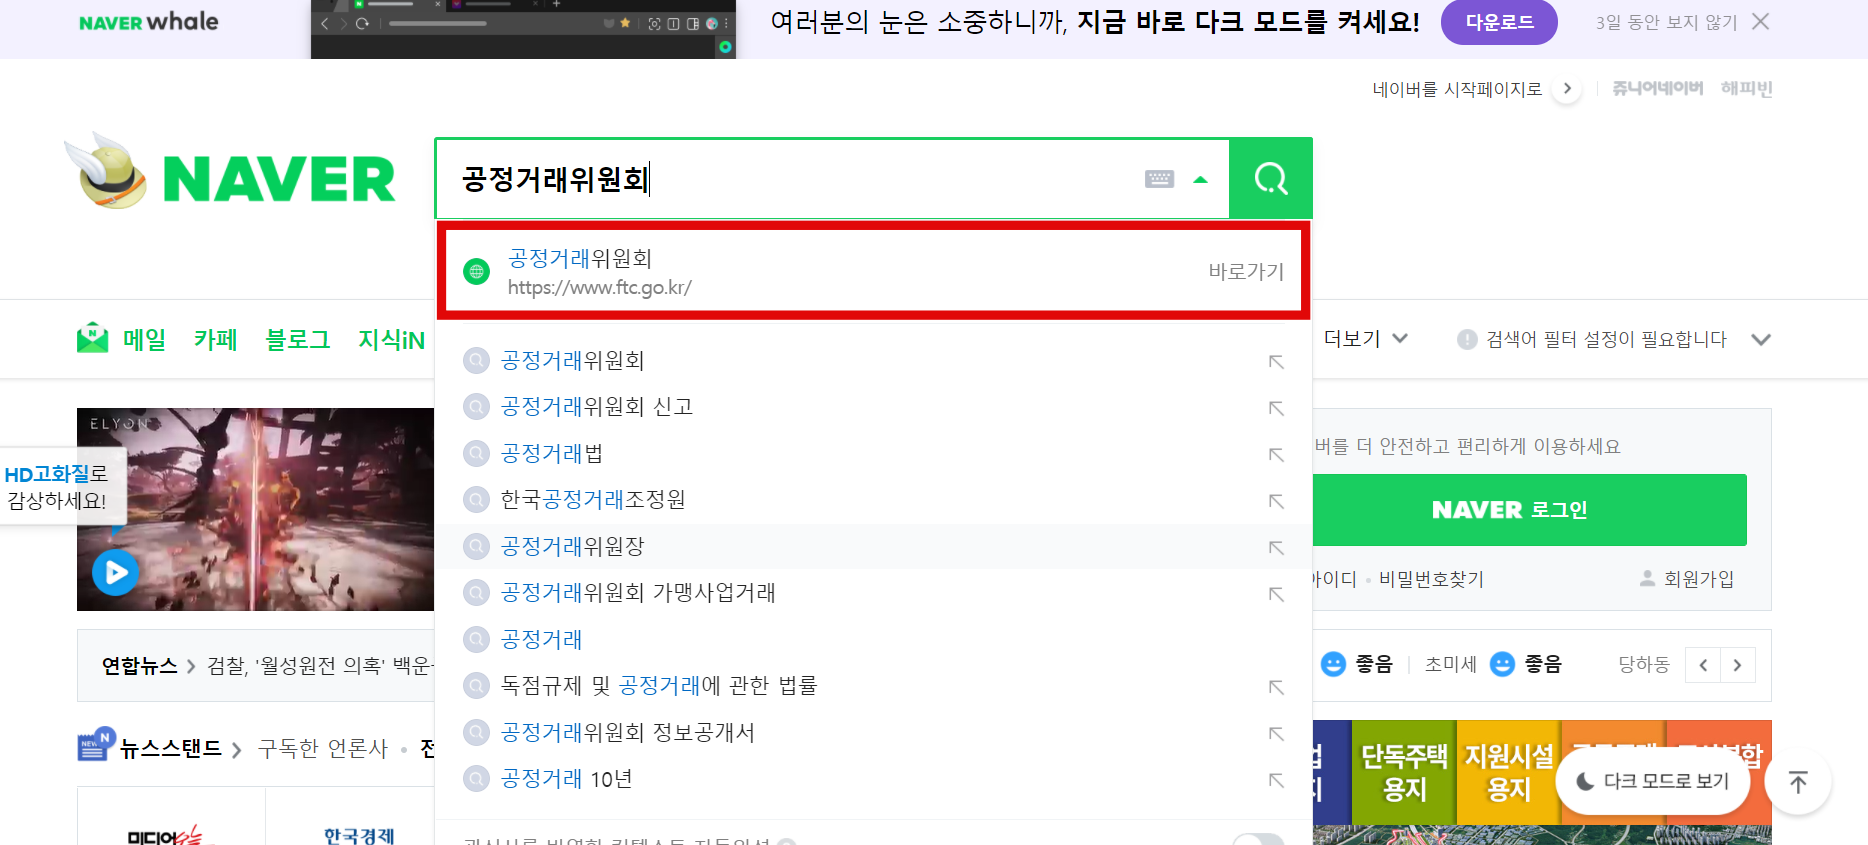
Task: Select suggestion 한국공정거래조정원
Action: 593,500
